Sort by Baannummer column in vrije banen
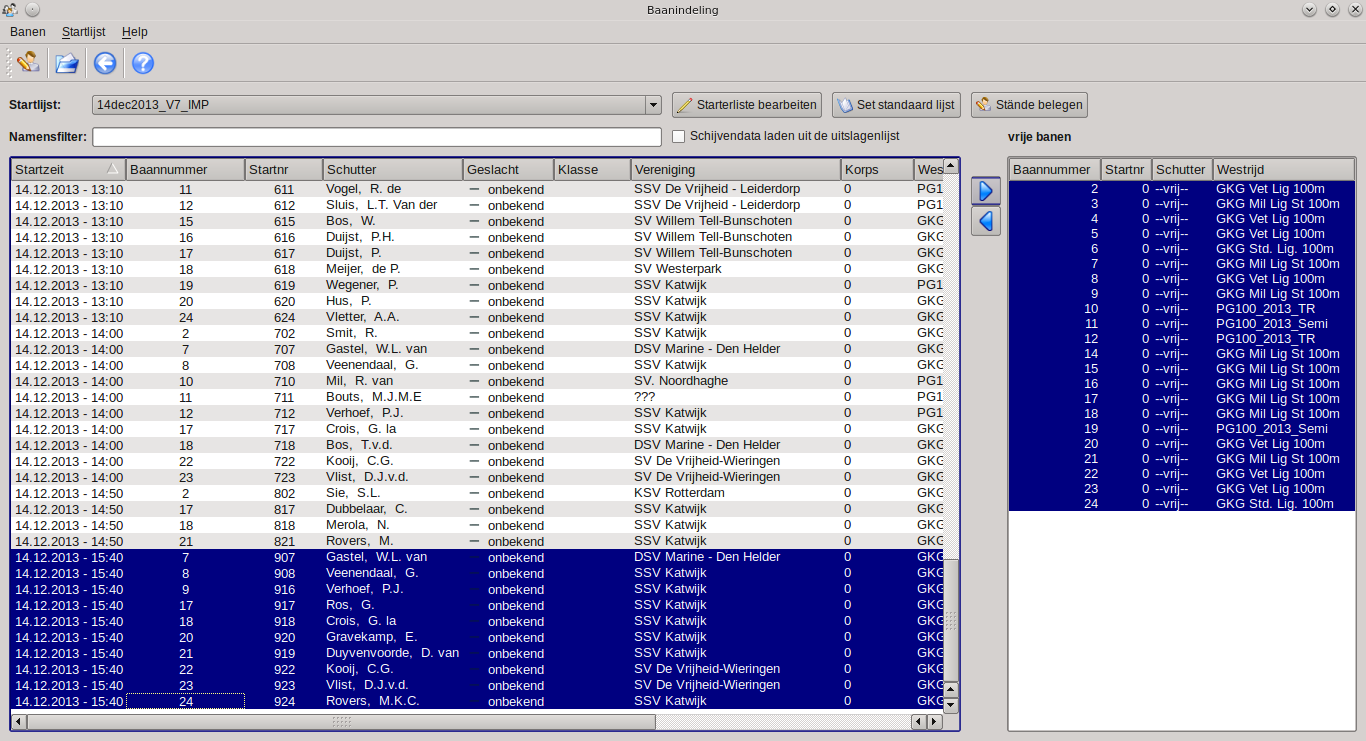The image size is (1366, 741). click(1053, 169)
